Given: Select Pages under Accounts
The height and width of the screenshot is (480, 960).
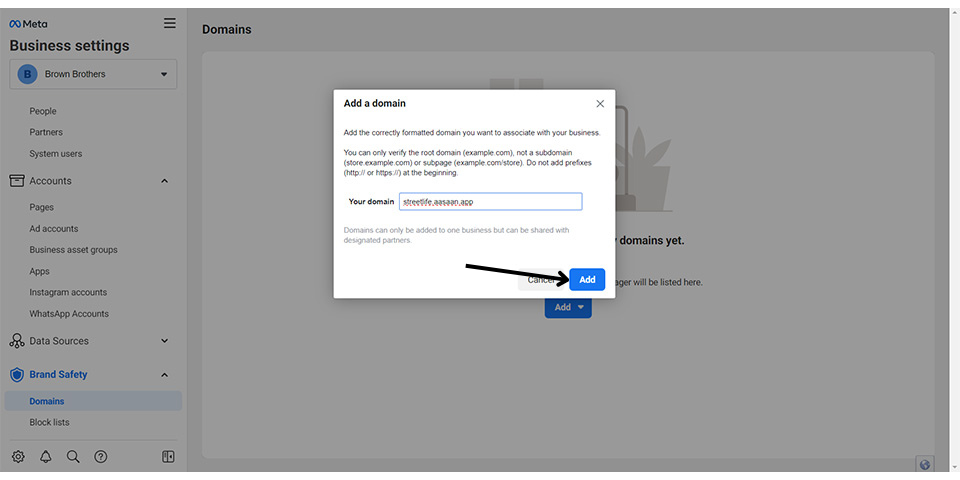Looking at the screenshot, I should pos(42,207).
